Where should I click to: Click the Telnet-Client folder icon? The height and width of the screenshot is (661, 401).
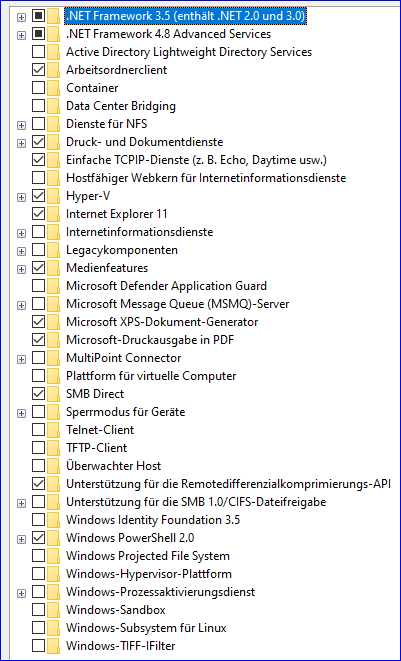click(x=53, y=430)
